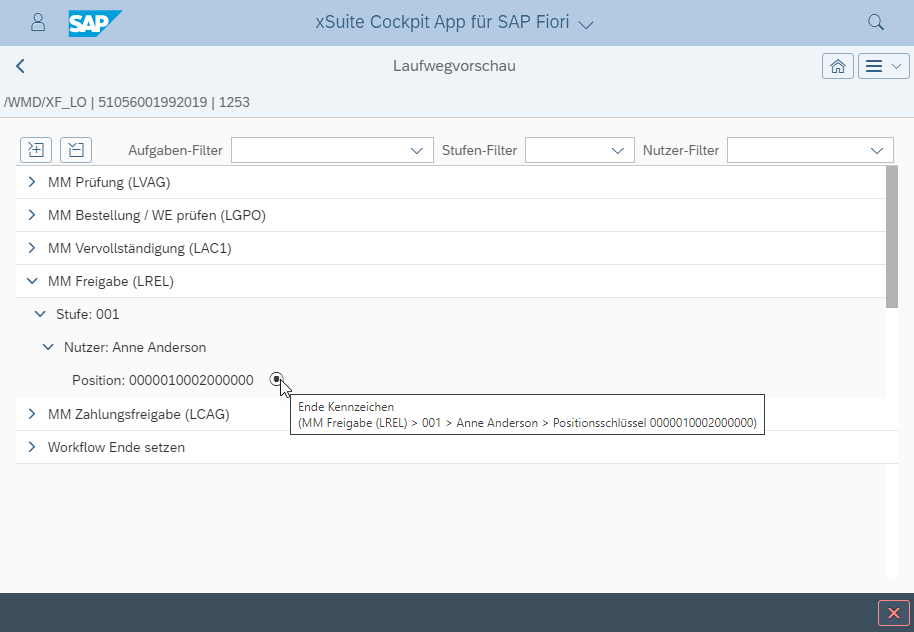This screenshot has width=914, height=632.
Task: Collapse the MM Freigabe (LREL) node
Action: 31,281
